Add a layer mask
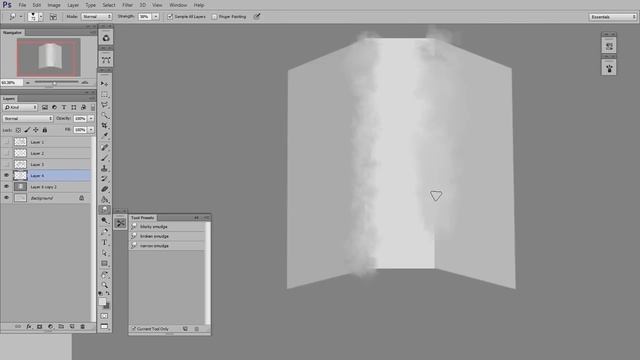 pos(40,327)
